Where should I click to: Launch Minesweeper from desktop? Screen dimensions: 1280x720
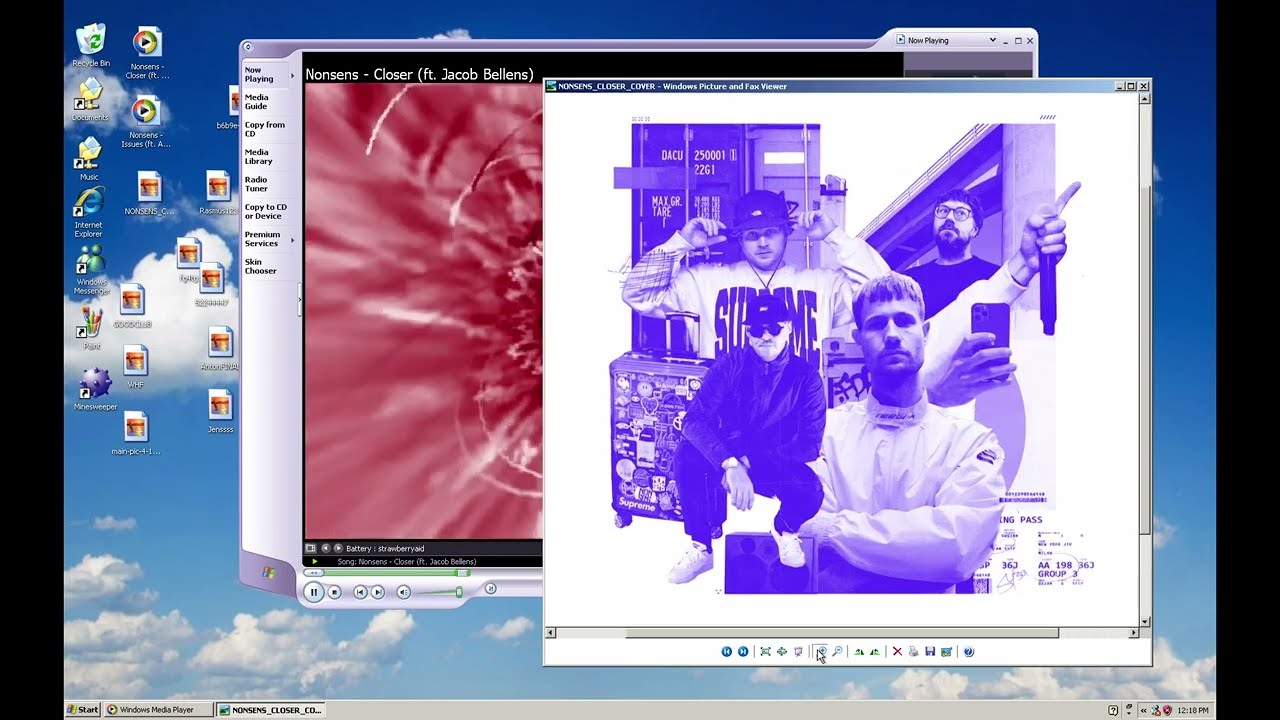pos(96,388)
